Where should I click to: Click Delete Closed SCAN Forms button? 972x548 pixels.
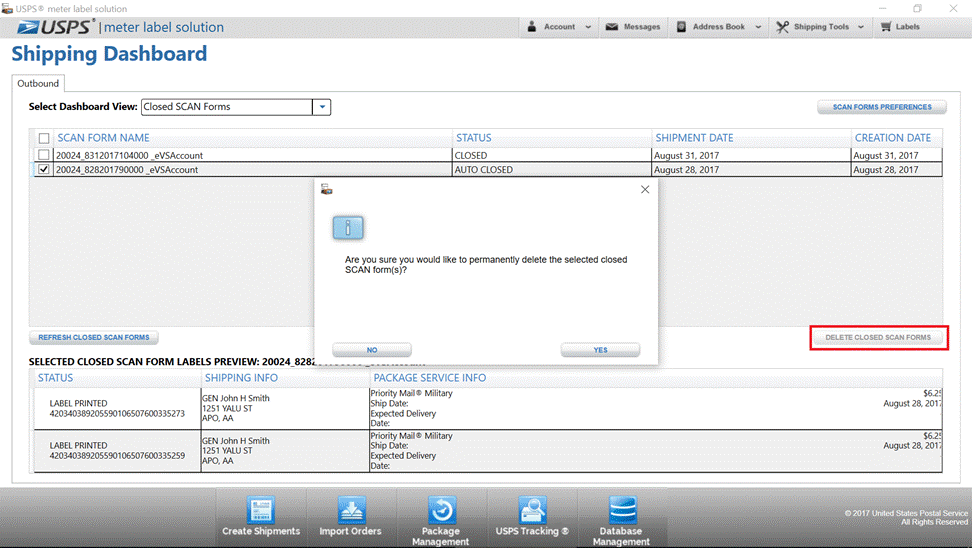(878, 337)
